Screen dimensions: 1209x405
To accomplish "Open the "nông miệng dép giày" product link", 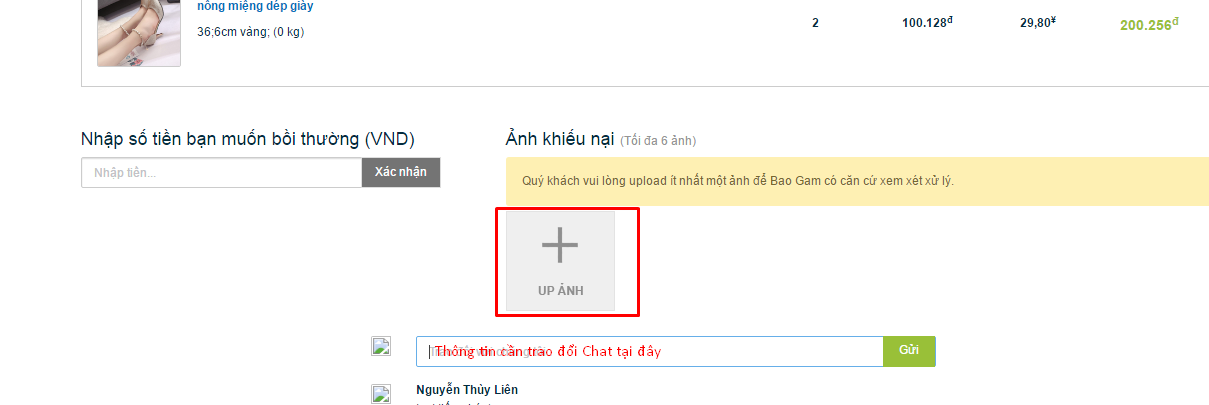I will coord(255,6).
